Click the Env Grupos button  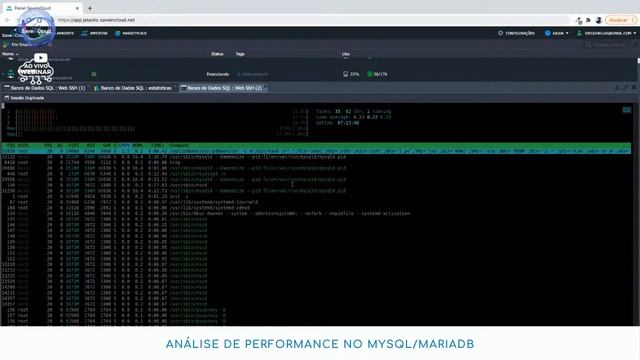pos(18,44)
